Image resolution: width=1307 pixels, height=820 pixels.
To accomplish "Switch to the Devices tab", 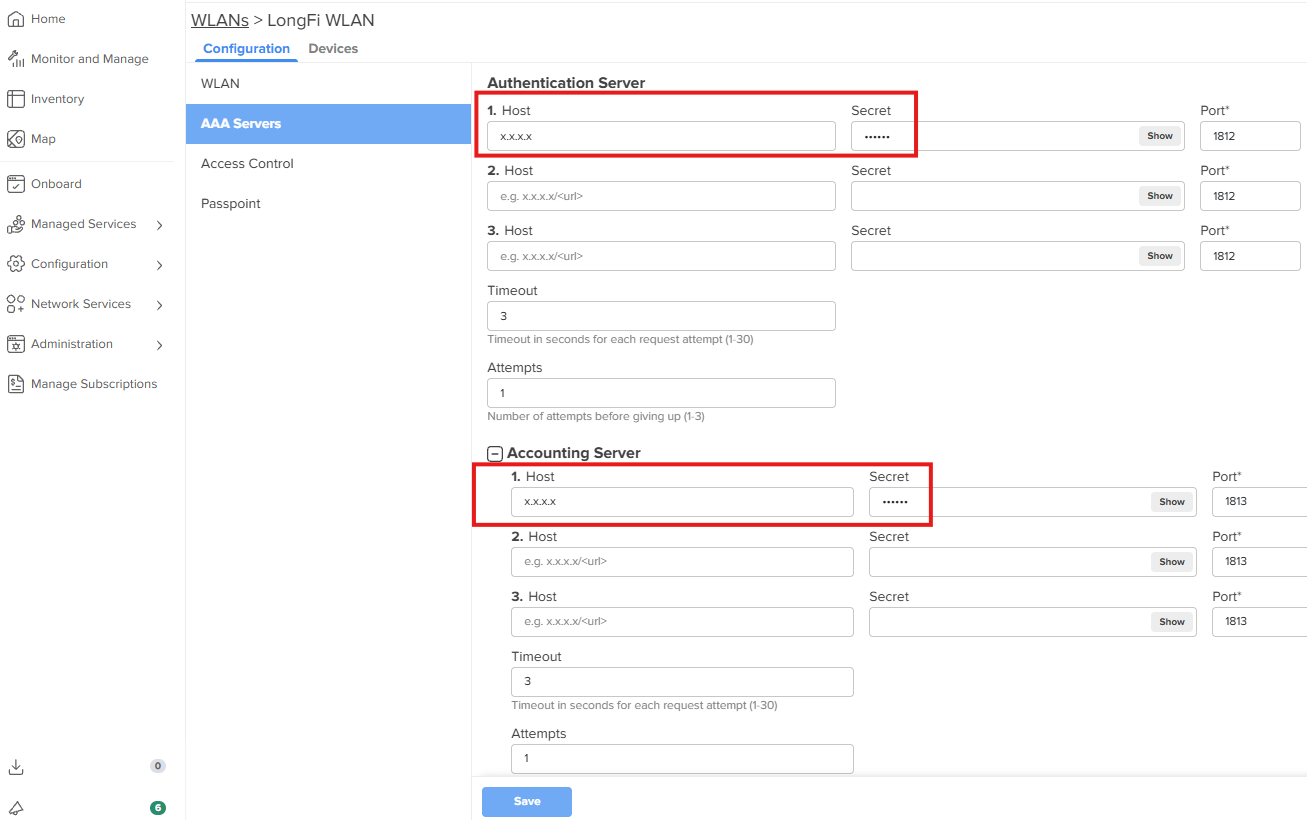I will tap(333, 49).
